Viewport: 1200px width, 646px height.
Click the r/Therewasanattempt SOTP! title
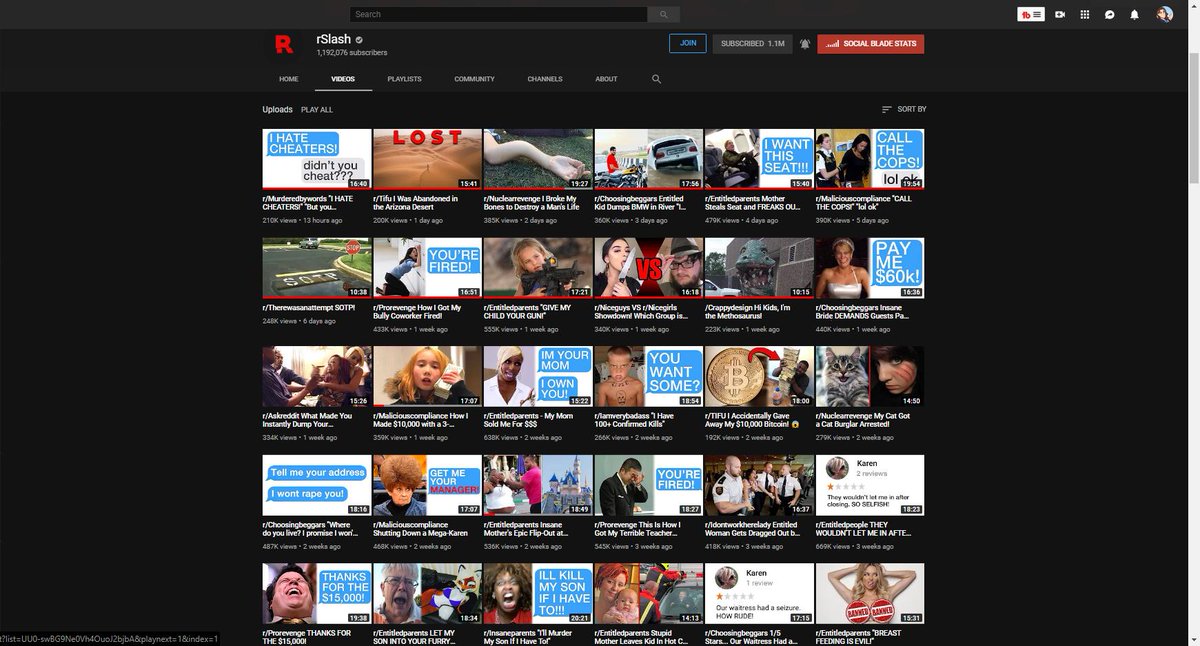[309, 307]
